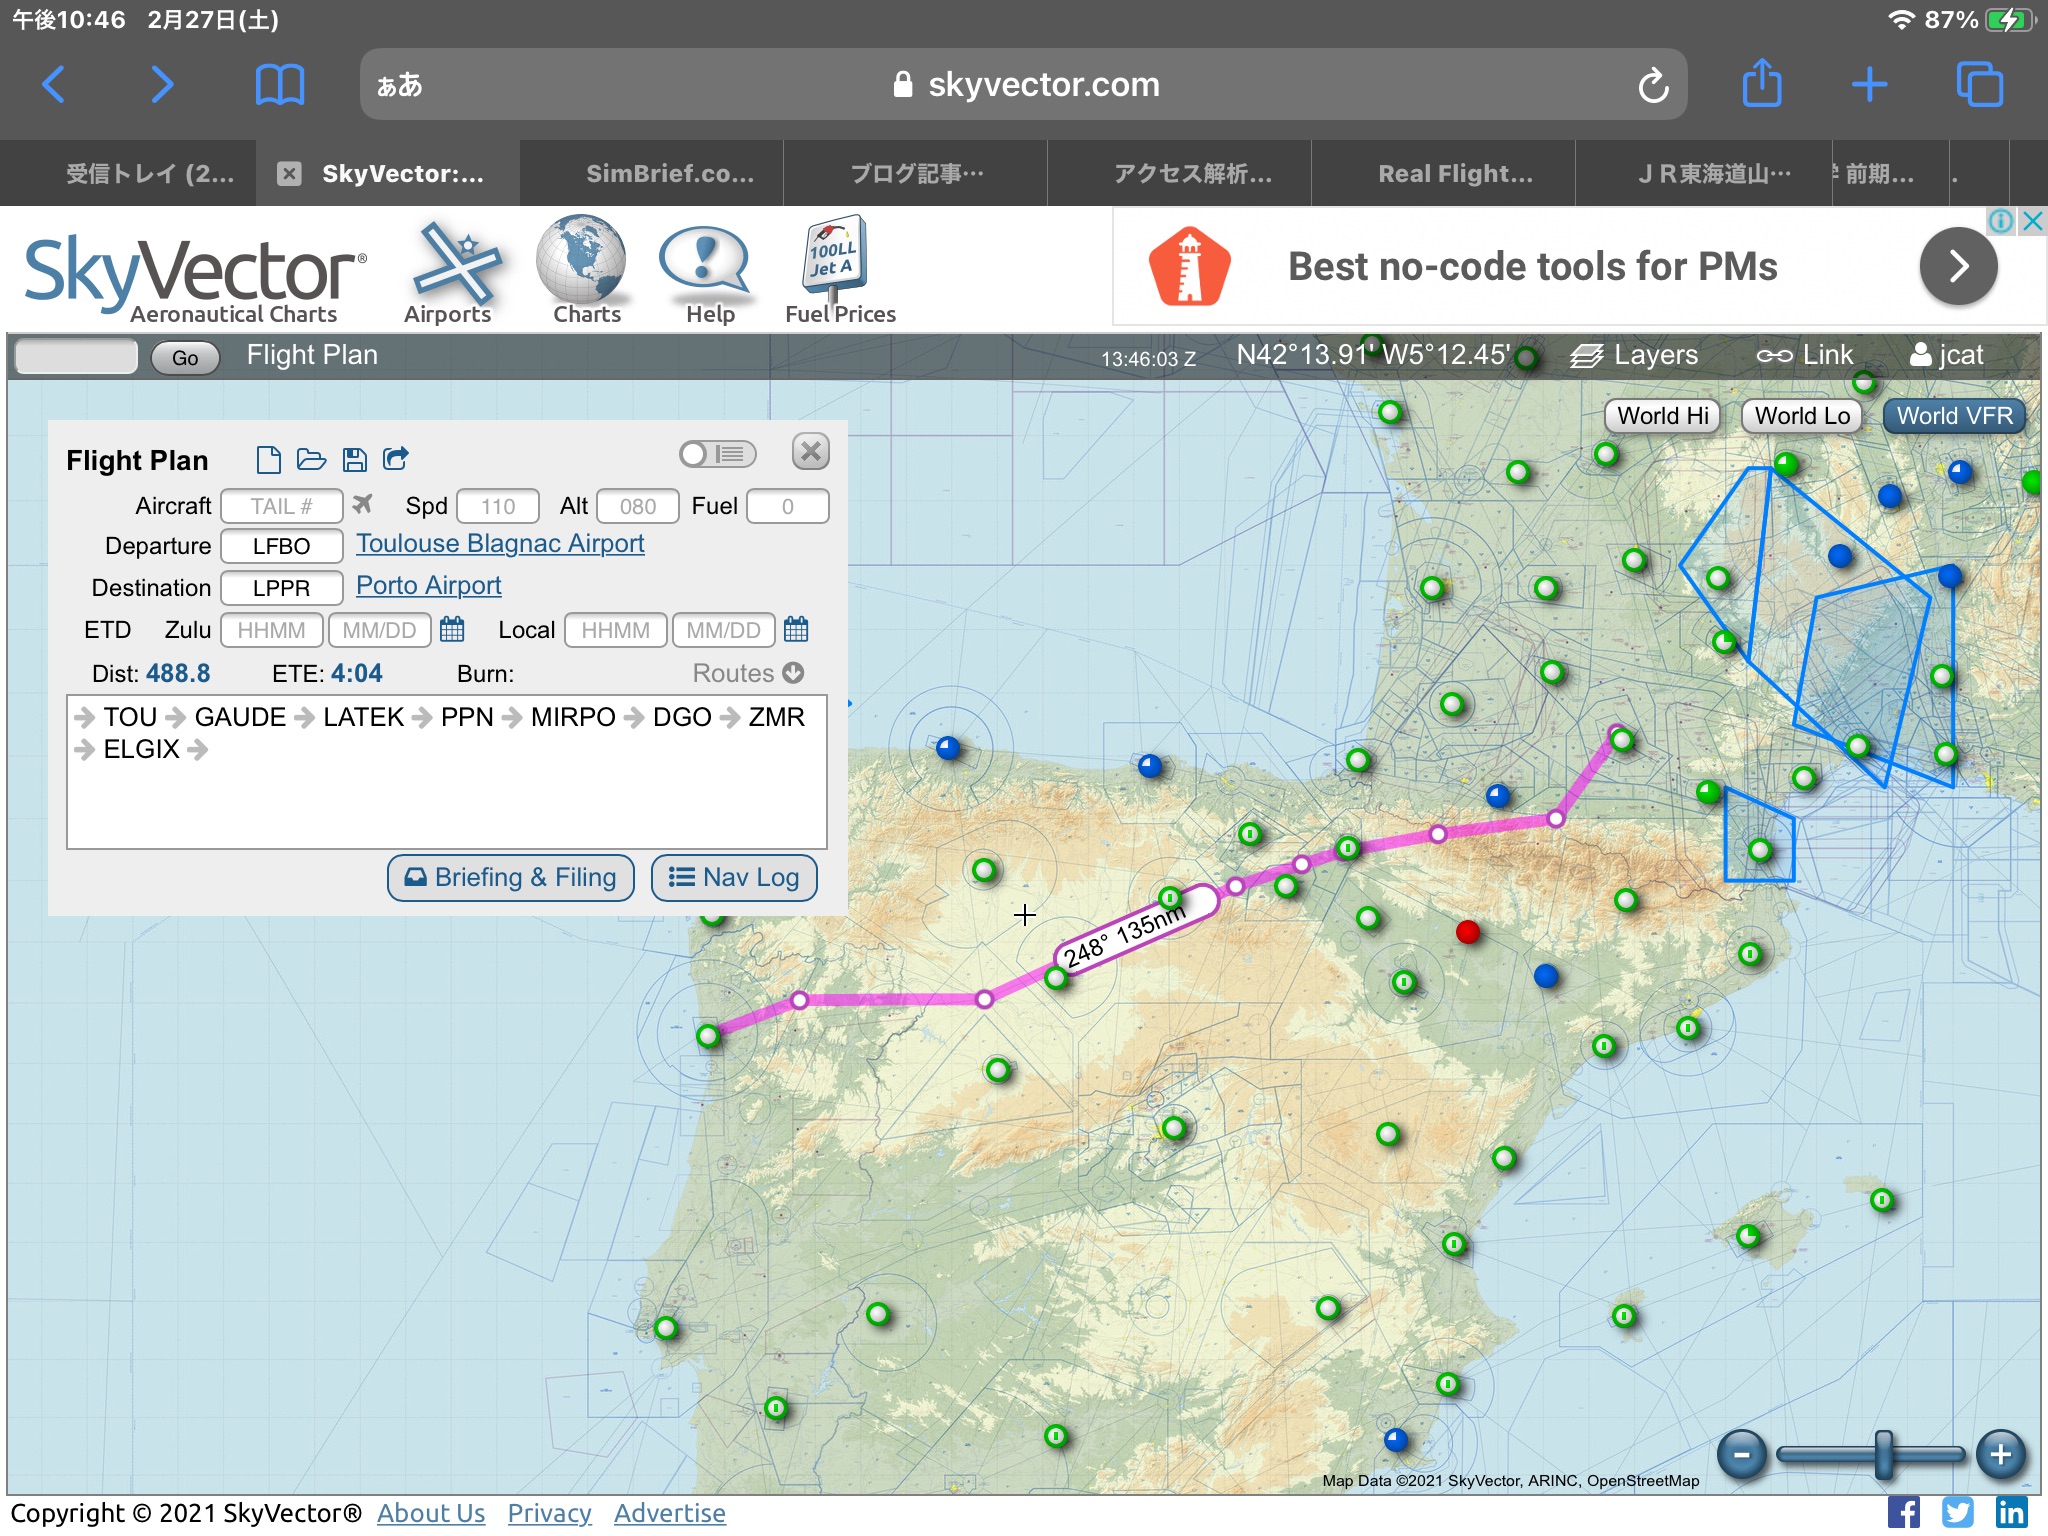Switch chart to World Lo
This screenshot has height=1536, width=2048.
click(x=1801, y=416)
